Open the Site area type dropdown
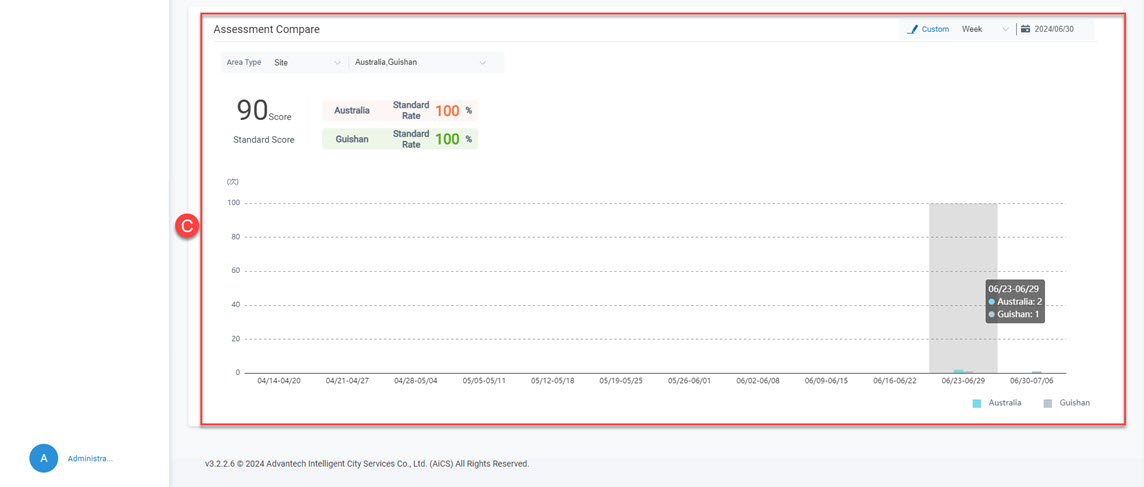Image resolution: width=1144 pixels, height=487 pixels. [x=306, y=63]
